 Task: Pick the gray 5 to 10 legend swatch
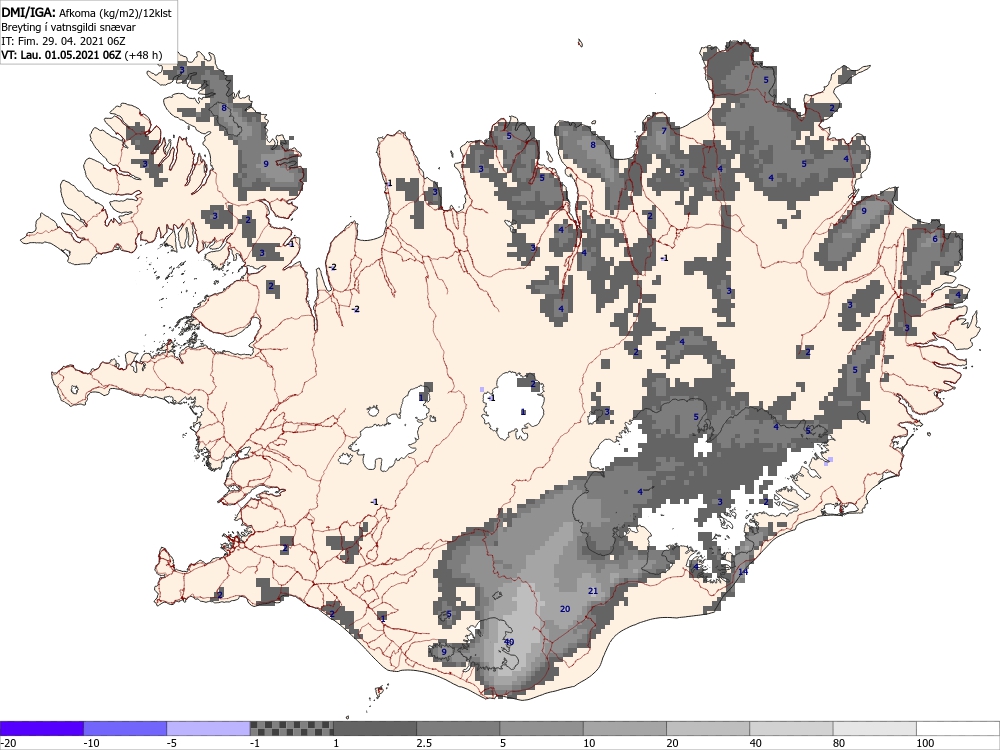(x=541, y=728)
